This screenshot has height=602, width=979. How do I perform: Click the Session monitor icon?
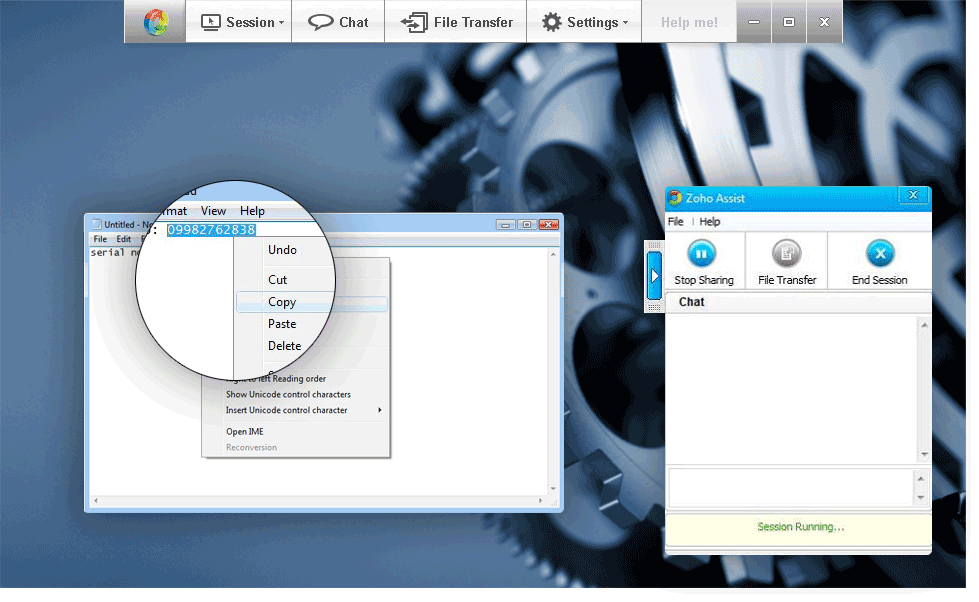(210, 22)
